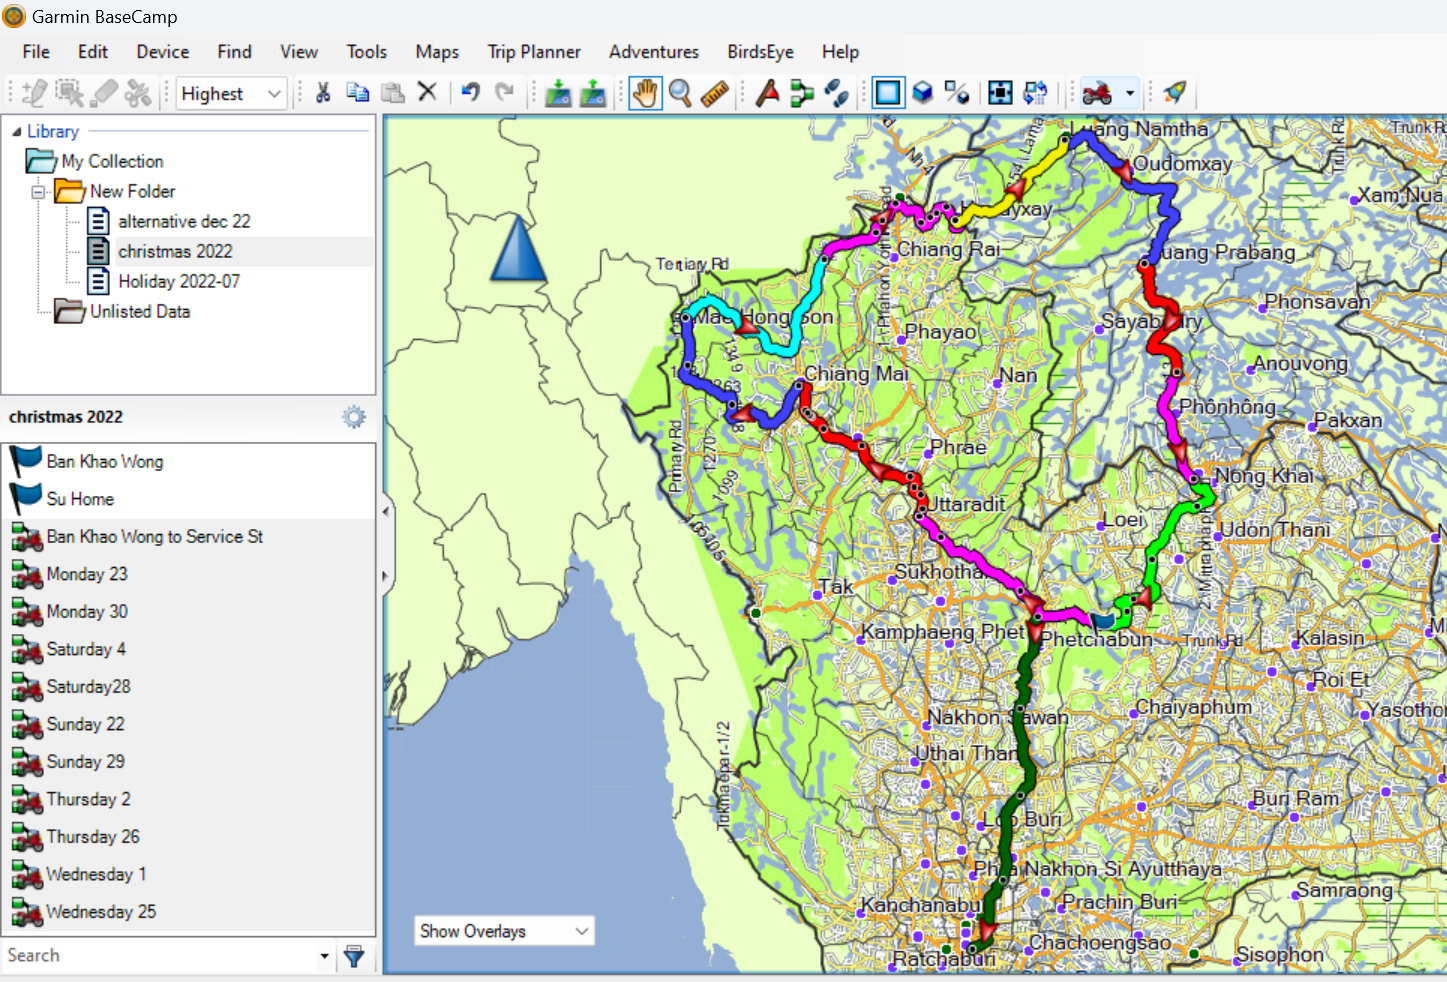Select the pencil edit tool
The height and width of the screenshot is (982, 1447).
tap(34, 93)
